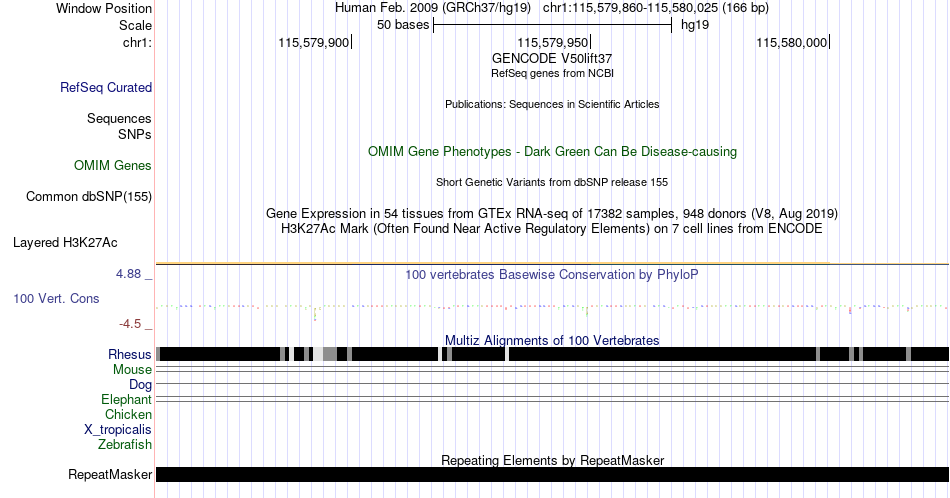The width and height of the screenshot is (950, 498).
Task: Click the Dog species label
Action: pyautogui.click(x=141, y=385)
